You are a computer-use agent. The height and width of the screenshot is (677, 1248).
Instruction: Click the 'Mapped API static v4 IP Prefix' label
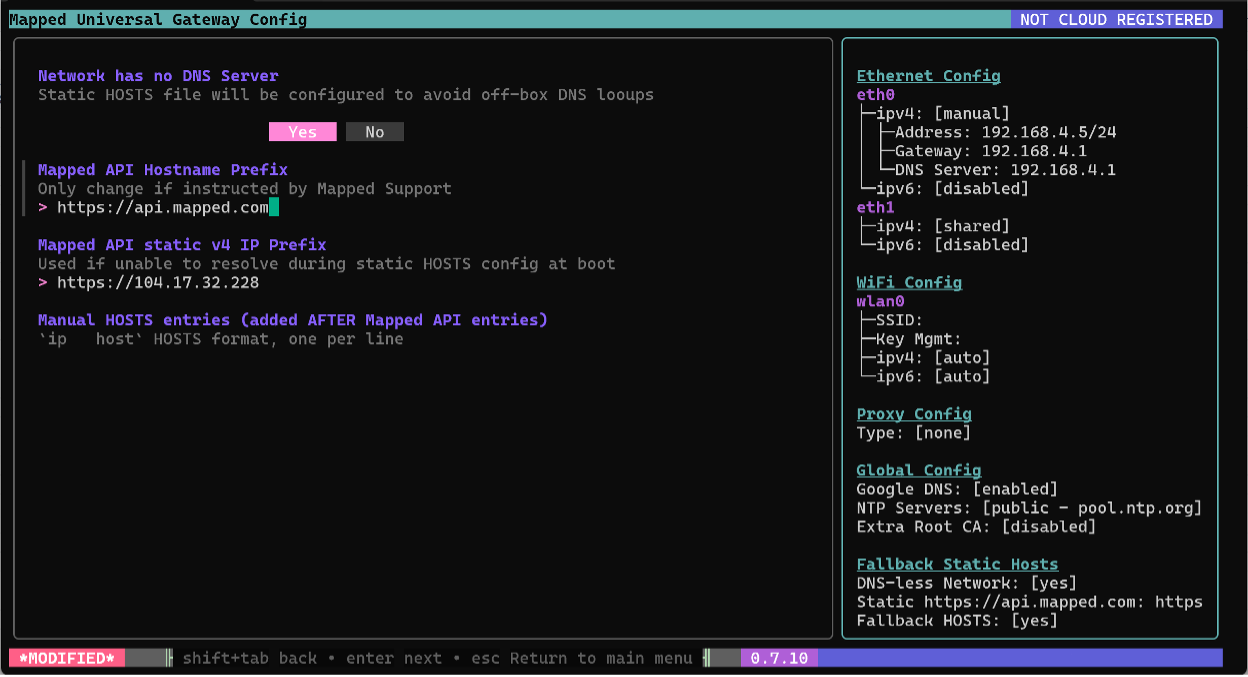point(182,245)
